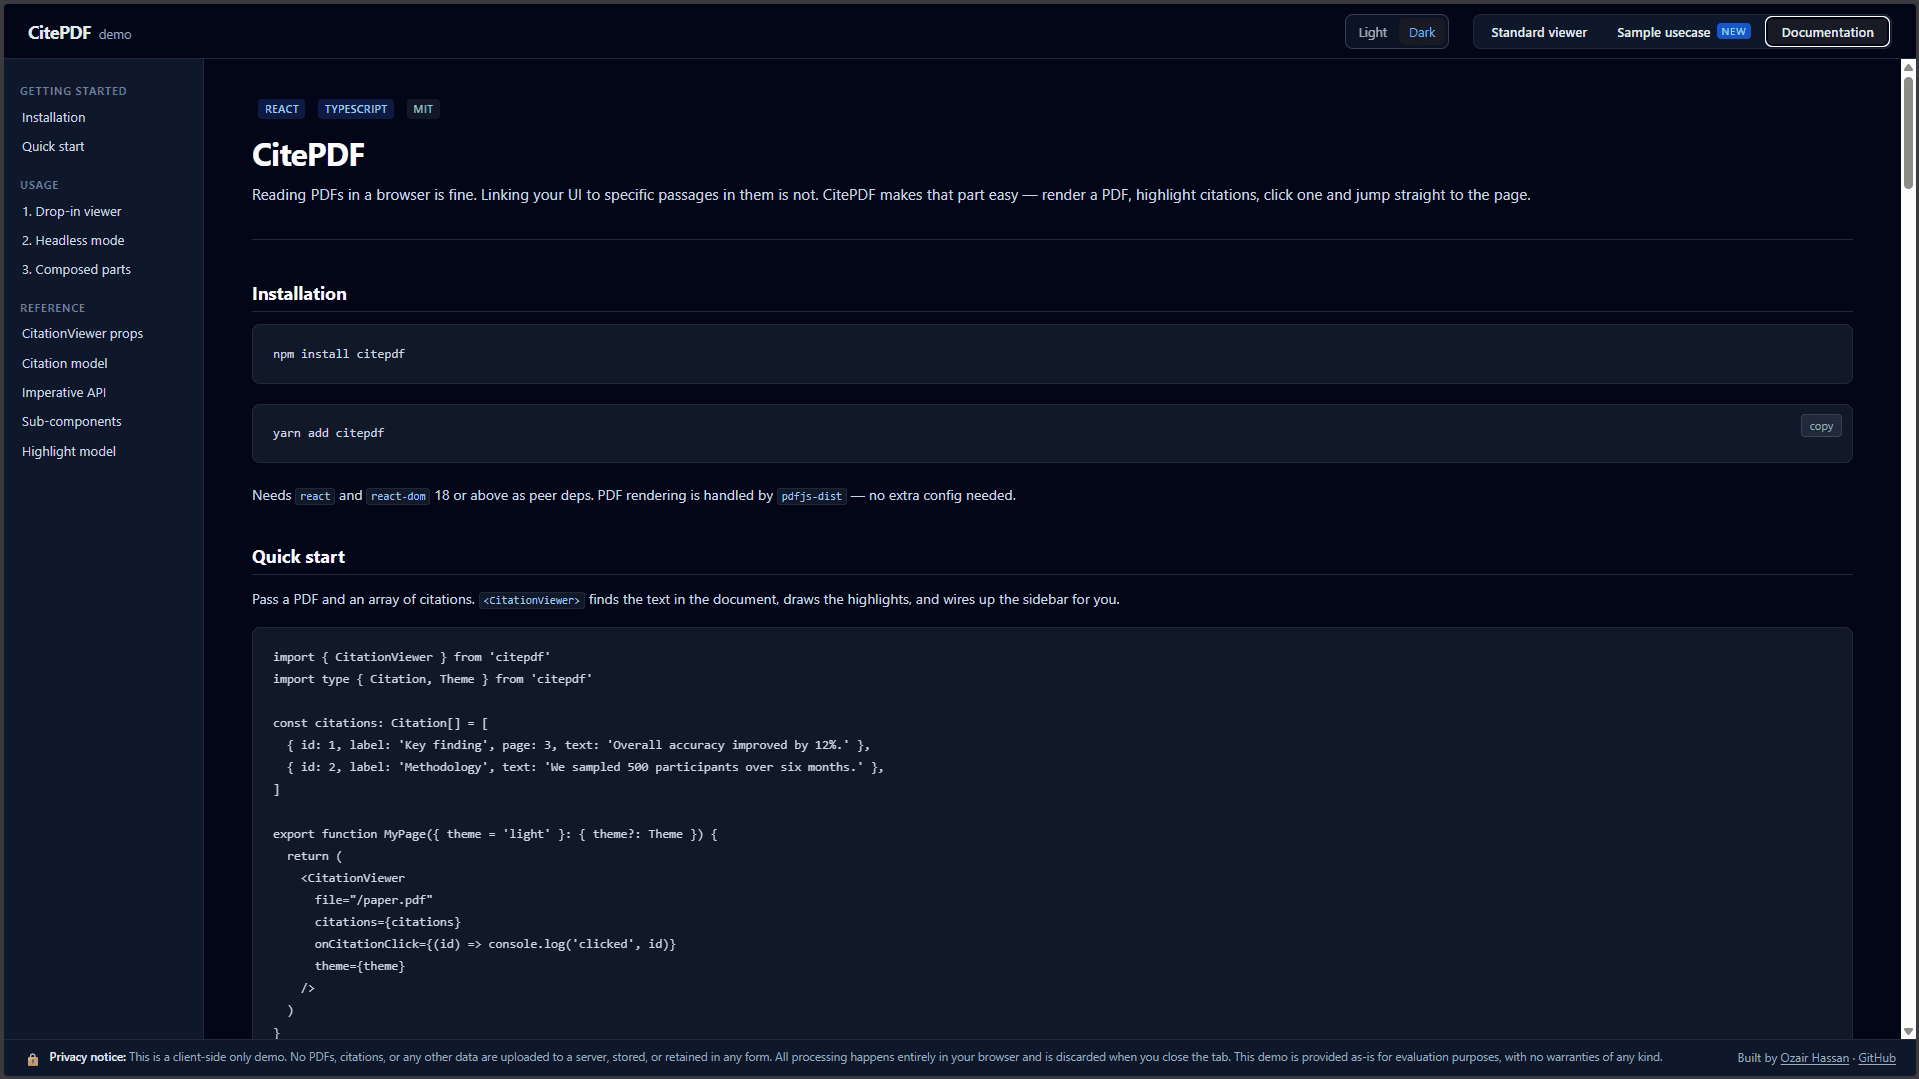Viewport: 1919px width, 1079px height.
Task: Visit Ozair Hassan's link in footer
Action: (1814, 1058)
